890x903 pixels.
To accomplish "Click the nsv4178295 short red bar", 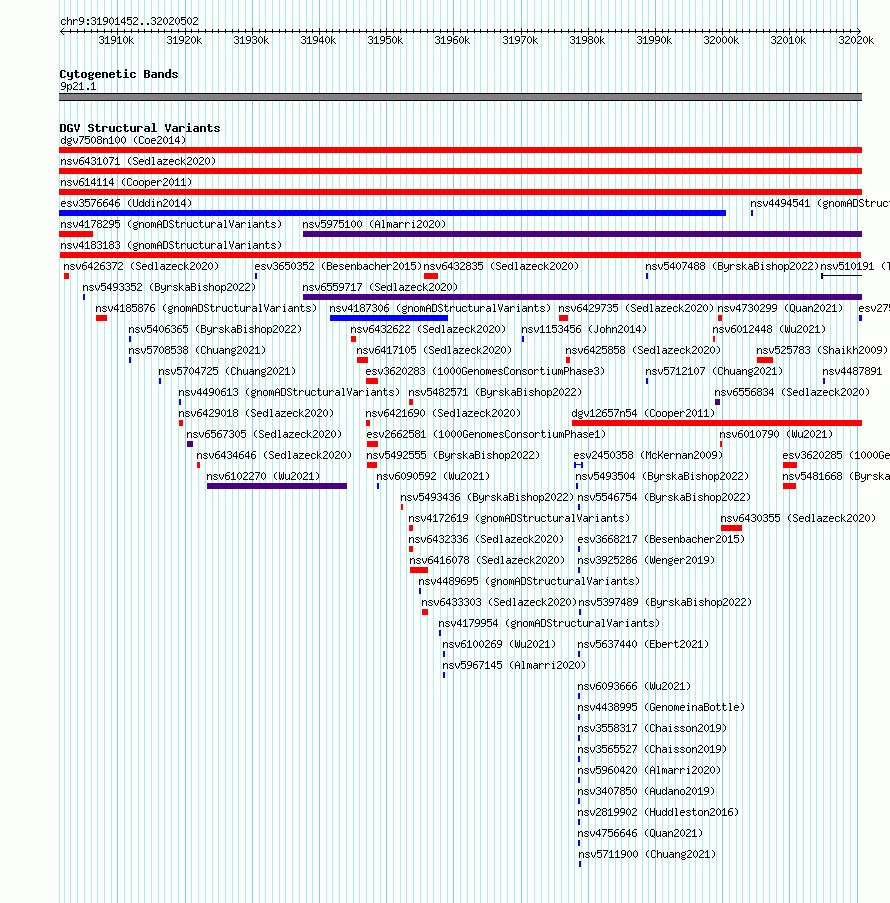I will tap(76, 234).
